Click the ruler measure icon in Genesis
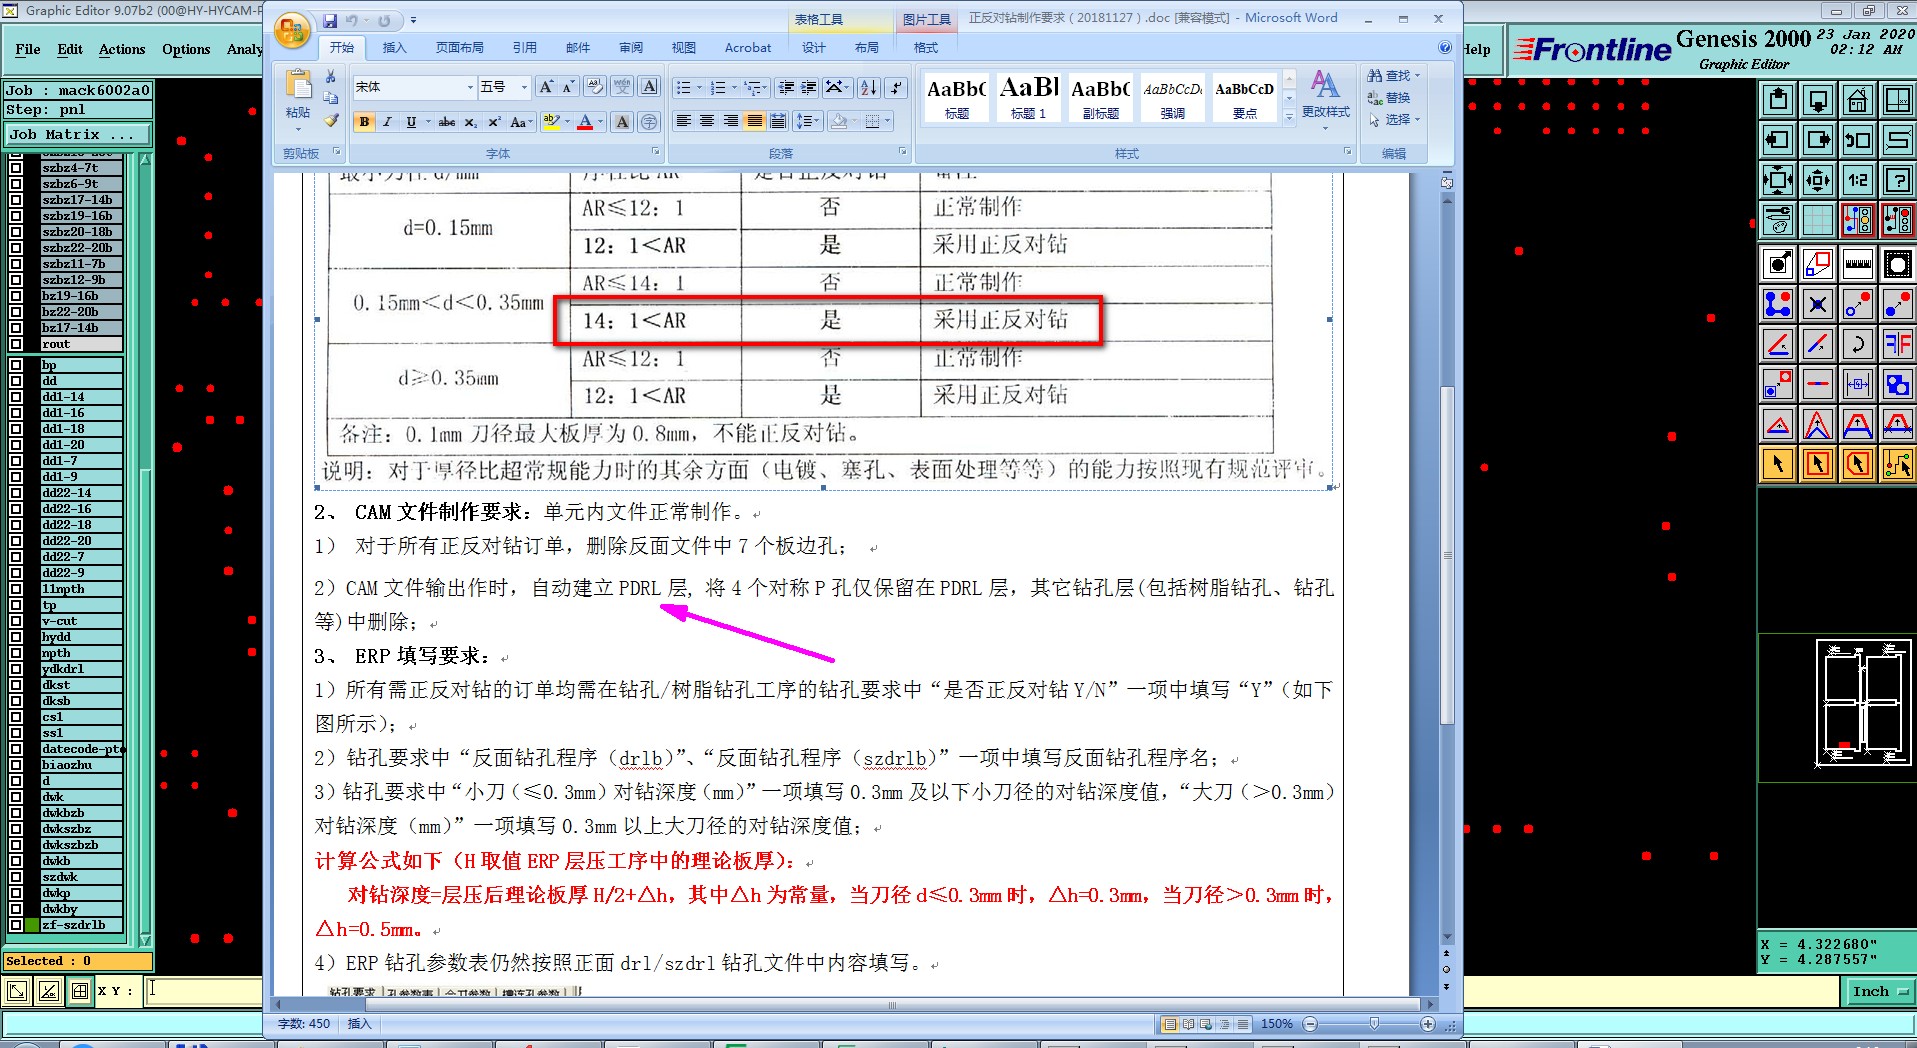 click(1857, 264)
